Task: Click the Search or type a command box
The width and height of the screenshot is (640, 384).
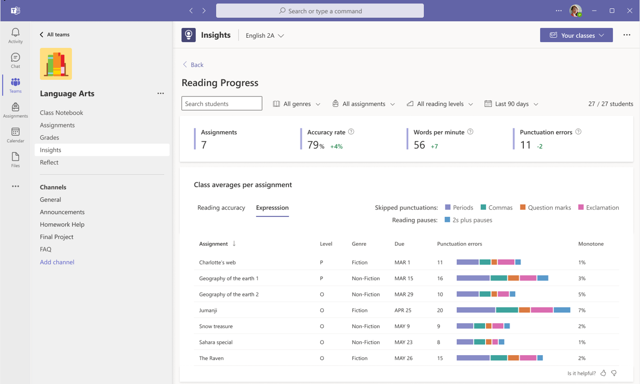Action: [320, 11]
